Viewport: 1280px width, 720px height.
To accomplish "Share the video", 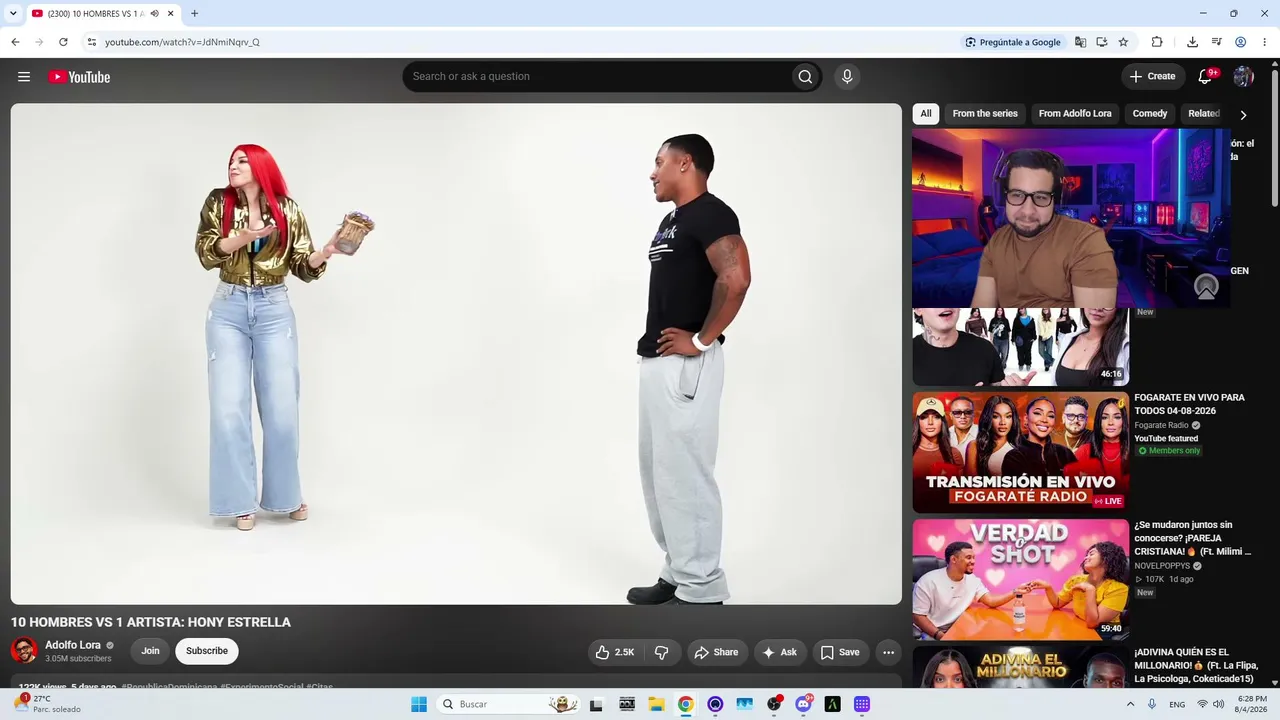I will click(716, 652).
